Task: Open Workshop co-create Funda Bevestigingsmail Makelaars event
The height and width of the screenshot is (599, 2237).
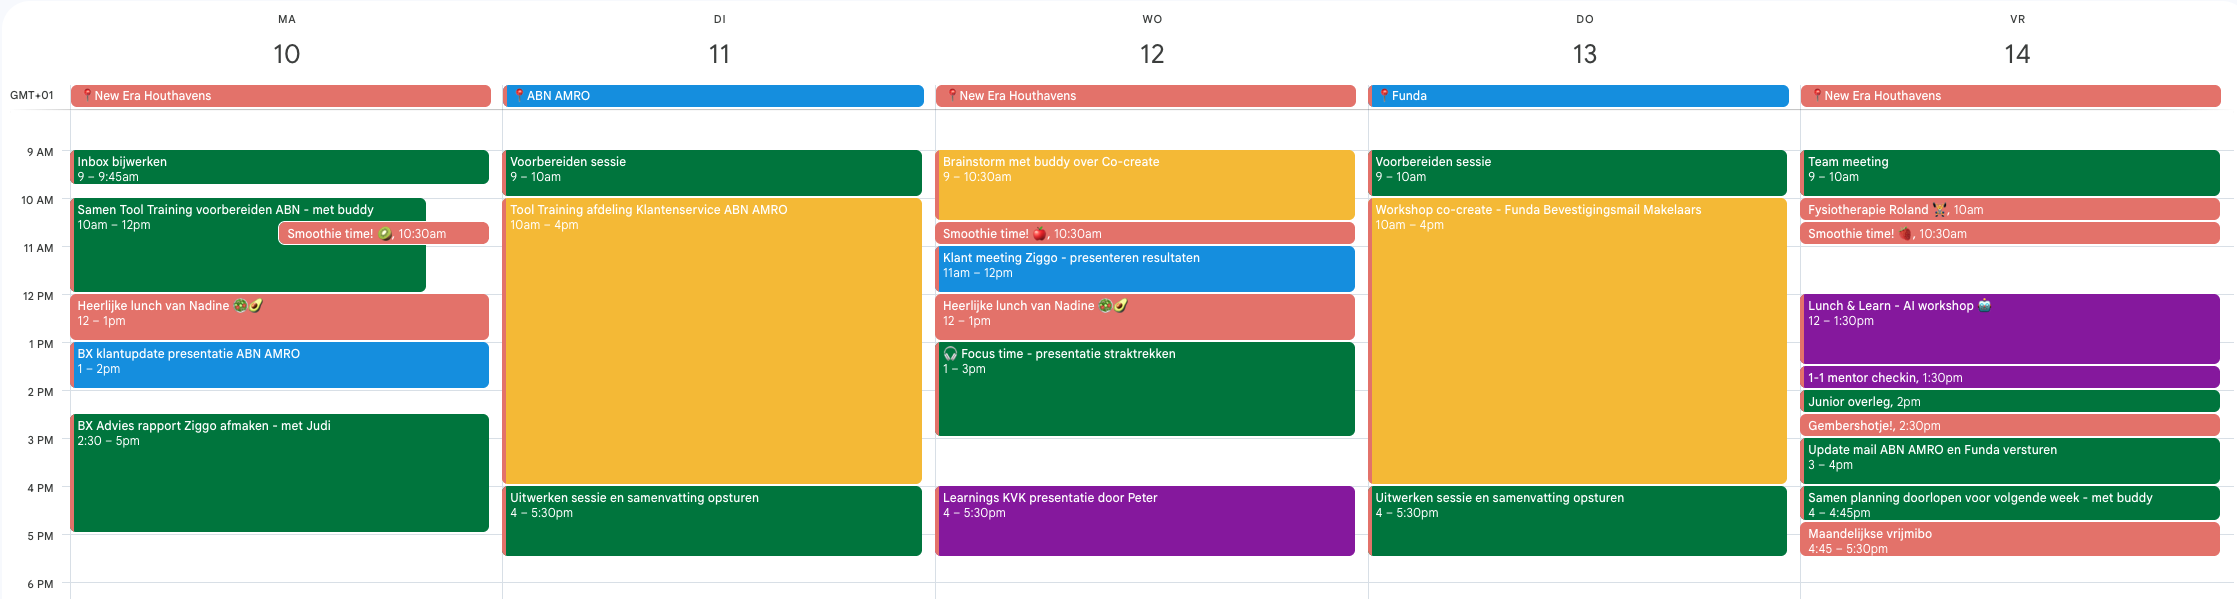Action: (1578, 341)
